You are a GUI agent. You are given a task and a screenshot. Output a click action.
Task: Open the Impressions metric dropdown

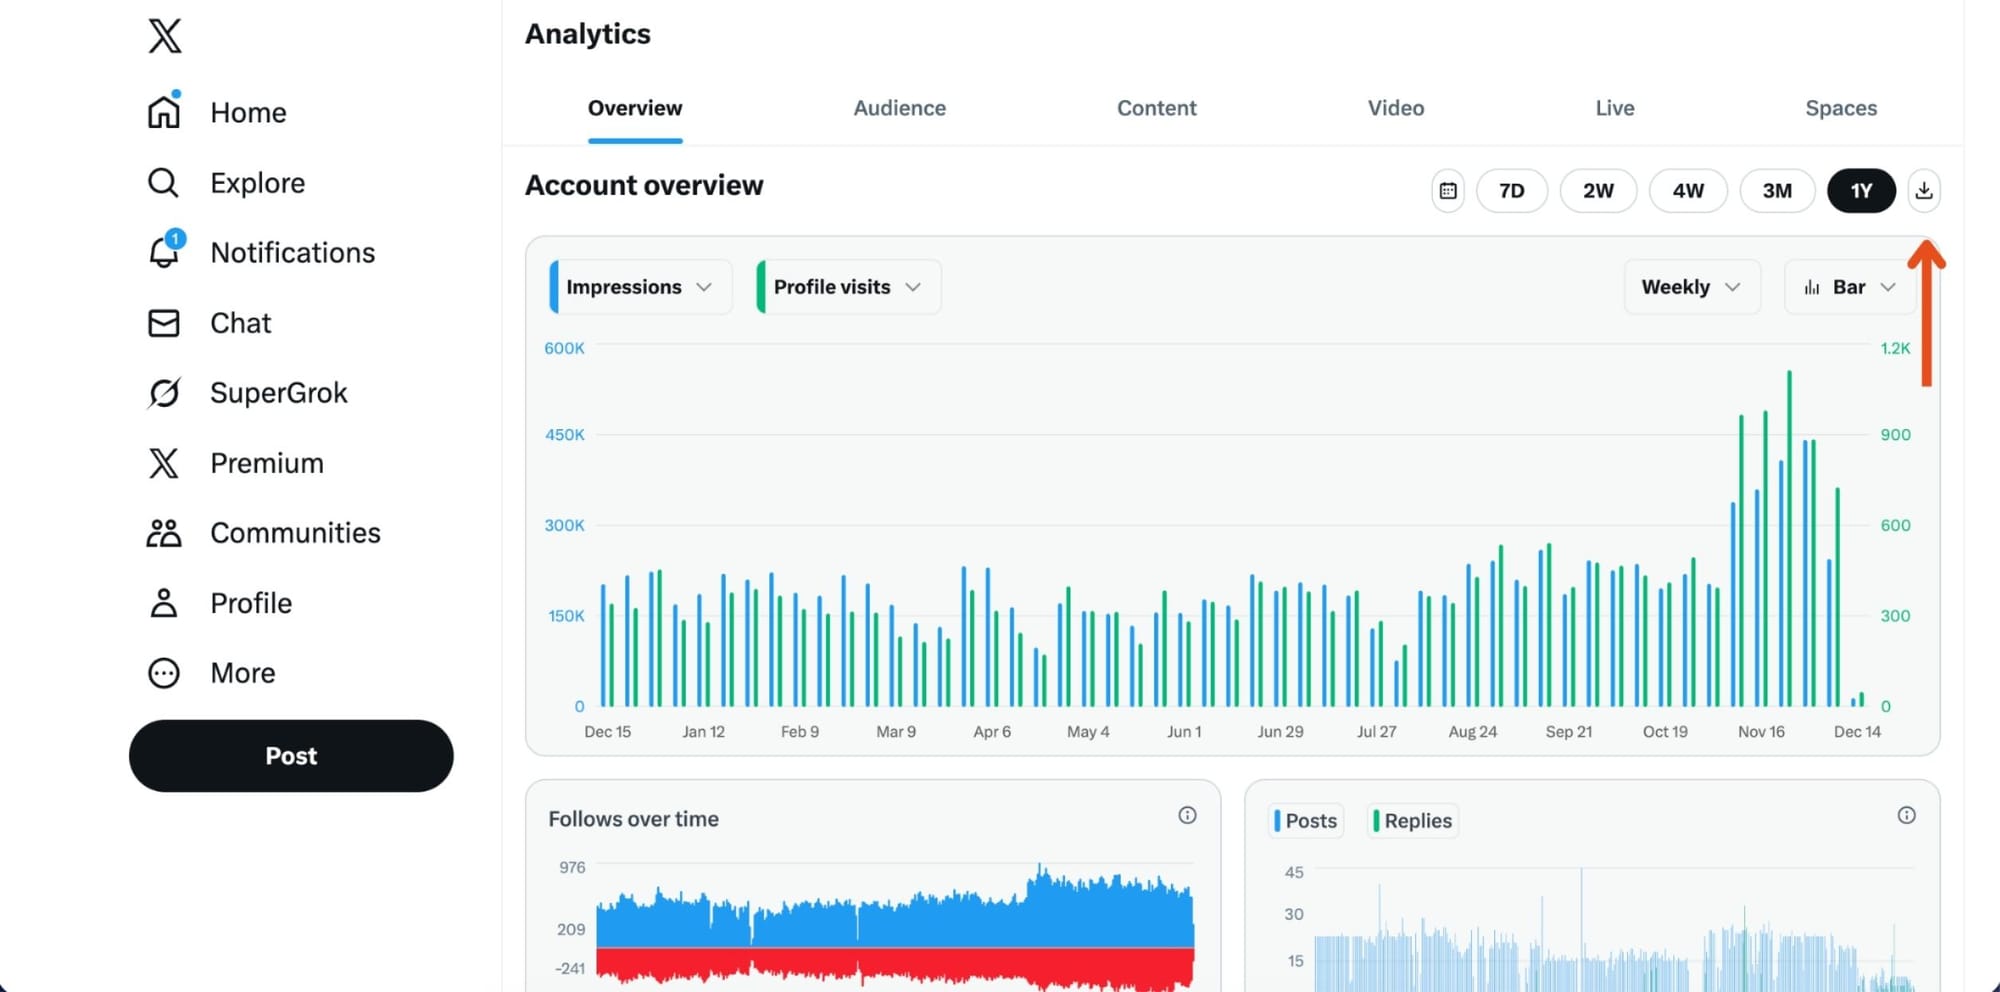[x=637, y=286]
